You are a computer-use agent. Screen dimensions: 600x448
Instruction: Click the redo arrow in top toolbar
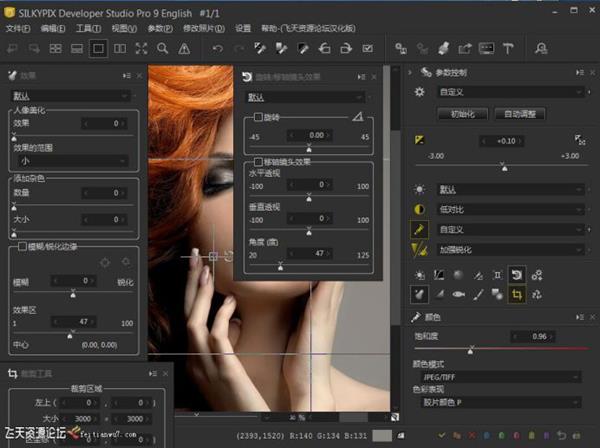coord(239,48)
